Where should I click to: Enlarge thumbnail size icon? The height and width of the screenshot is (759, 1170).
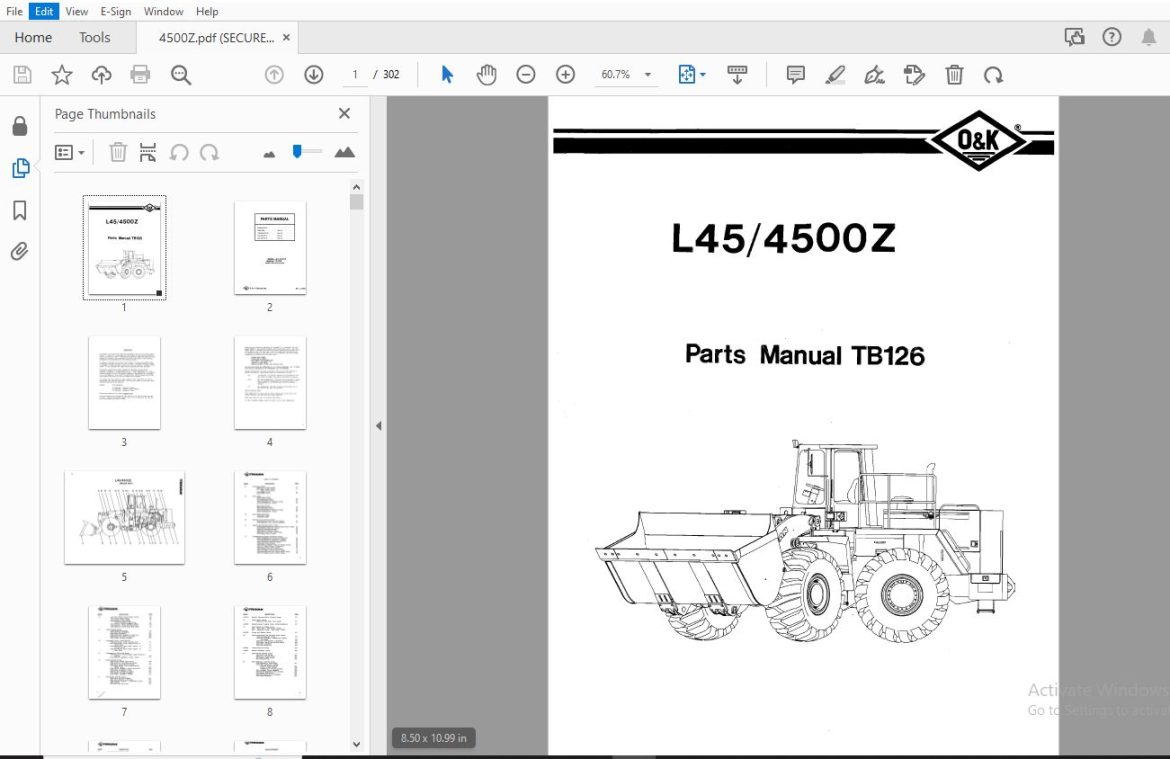click(x=344, y=152)
